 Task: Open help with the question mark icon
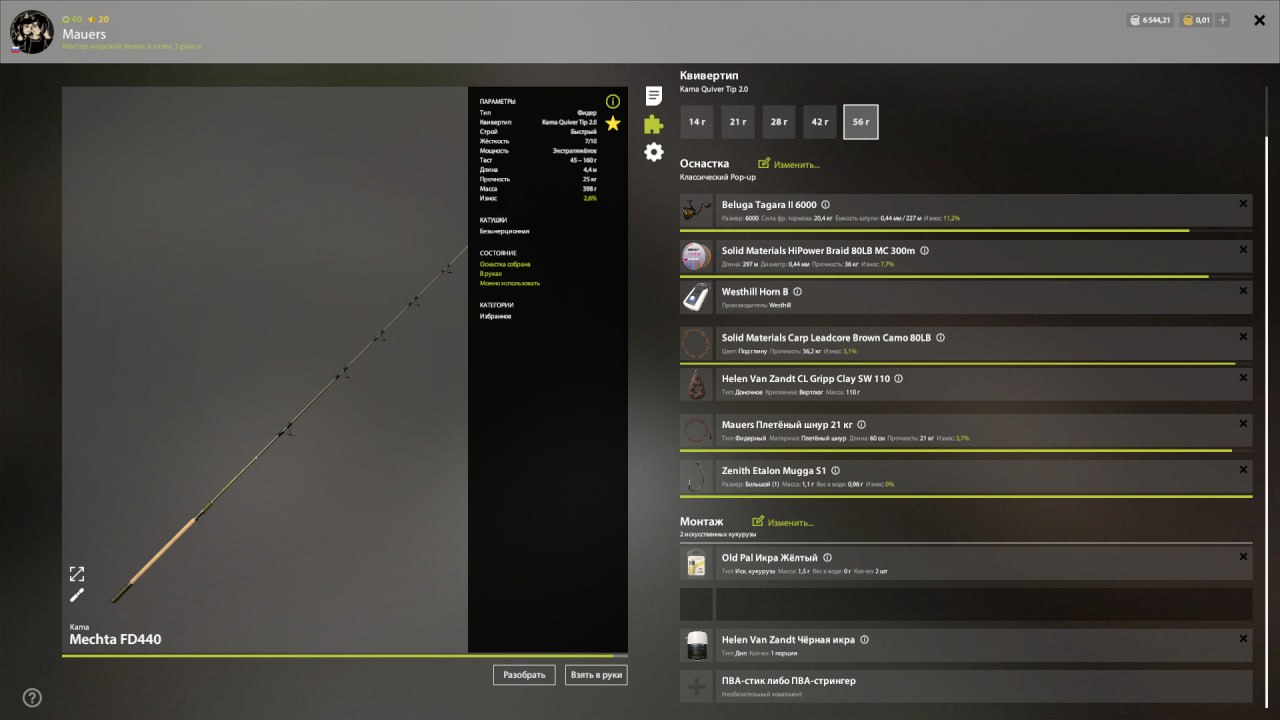[x=32, y=698]
